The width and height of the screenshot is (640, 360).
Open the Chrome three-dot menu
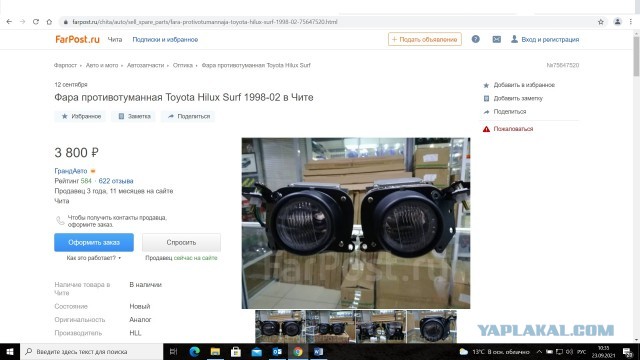631,22
